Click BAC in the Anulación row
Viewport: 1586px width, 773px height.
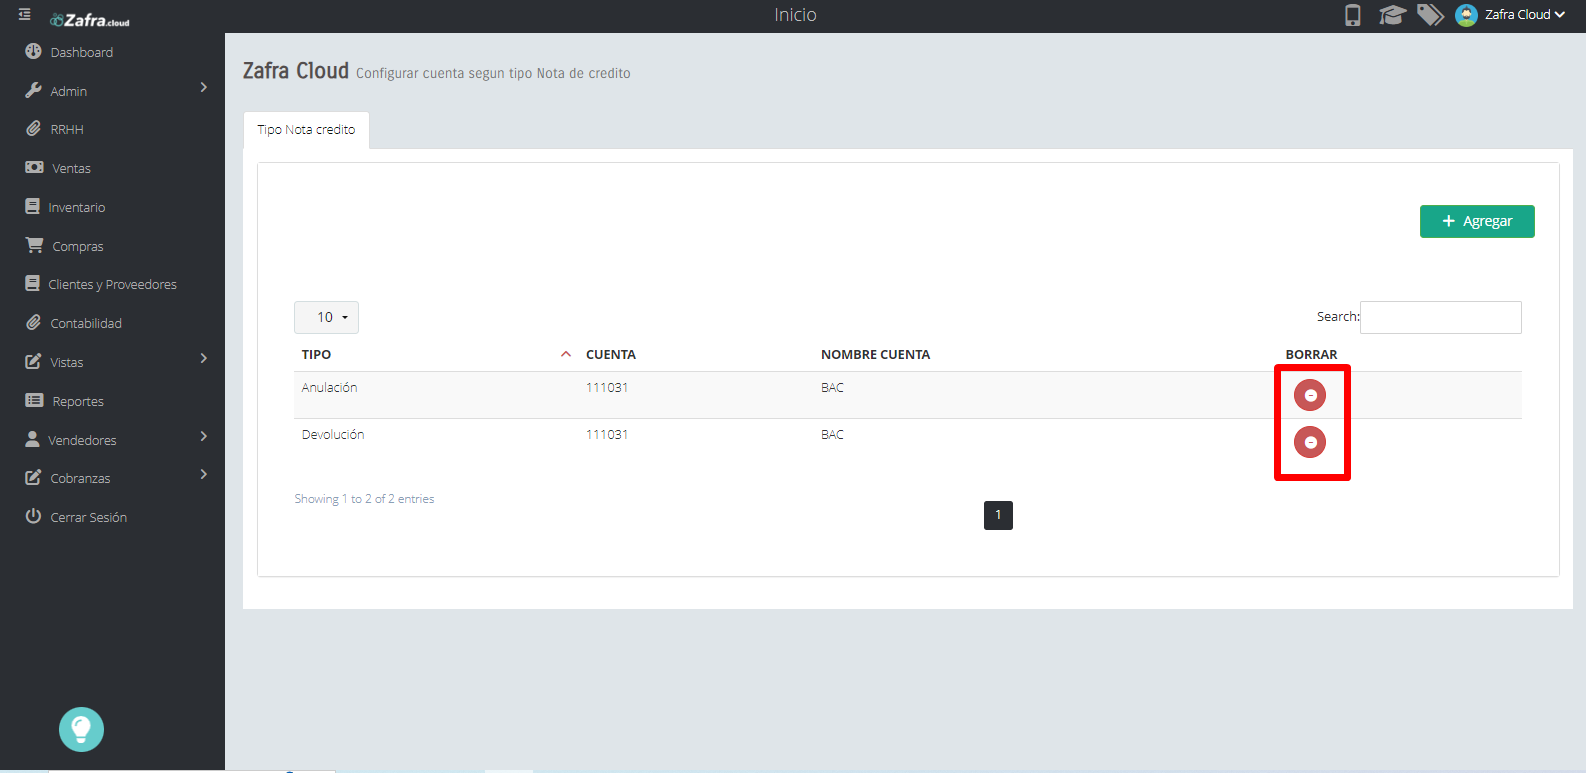pos(832,388)
